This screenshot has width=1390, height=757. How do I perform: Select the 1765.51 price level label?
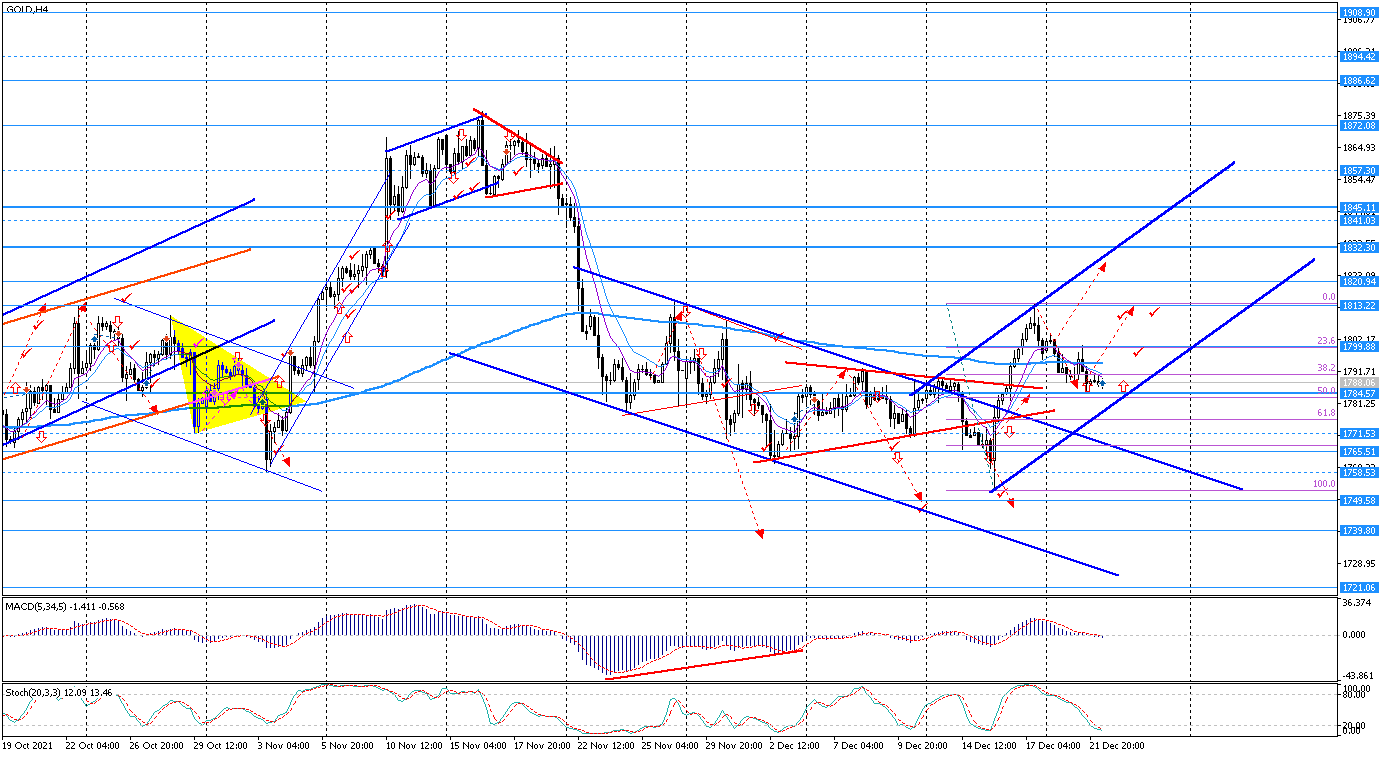click(x=1359, y=452)
